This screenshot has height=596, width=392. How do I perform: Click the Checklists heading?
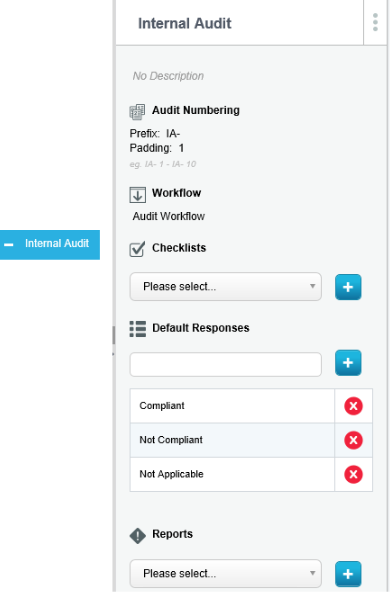179,248
